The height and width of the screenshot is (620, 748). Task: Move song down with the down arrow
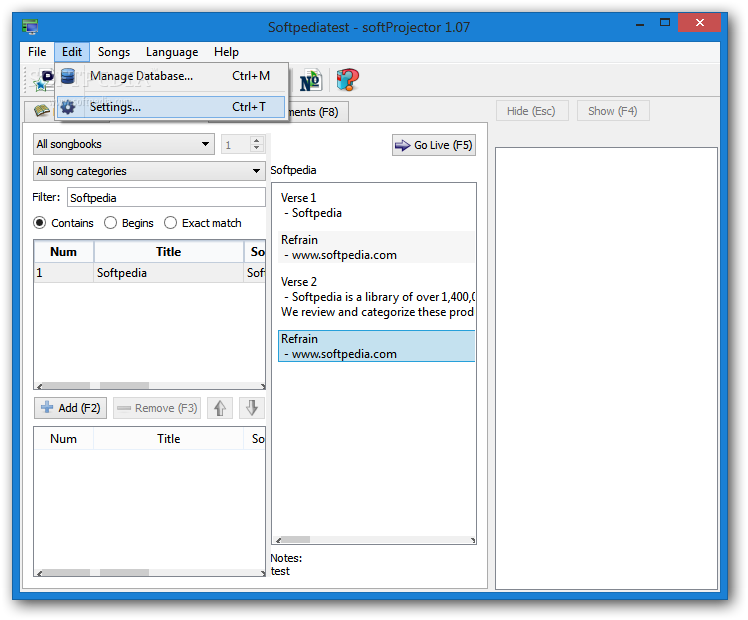click(x=252, y=408)
